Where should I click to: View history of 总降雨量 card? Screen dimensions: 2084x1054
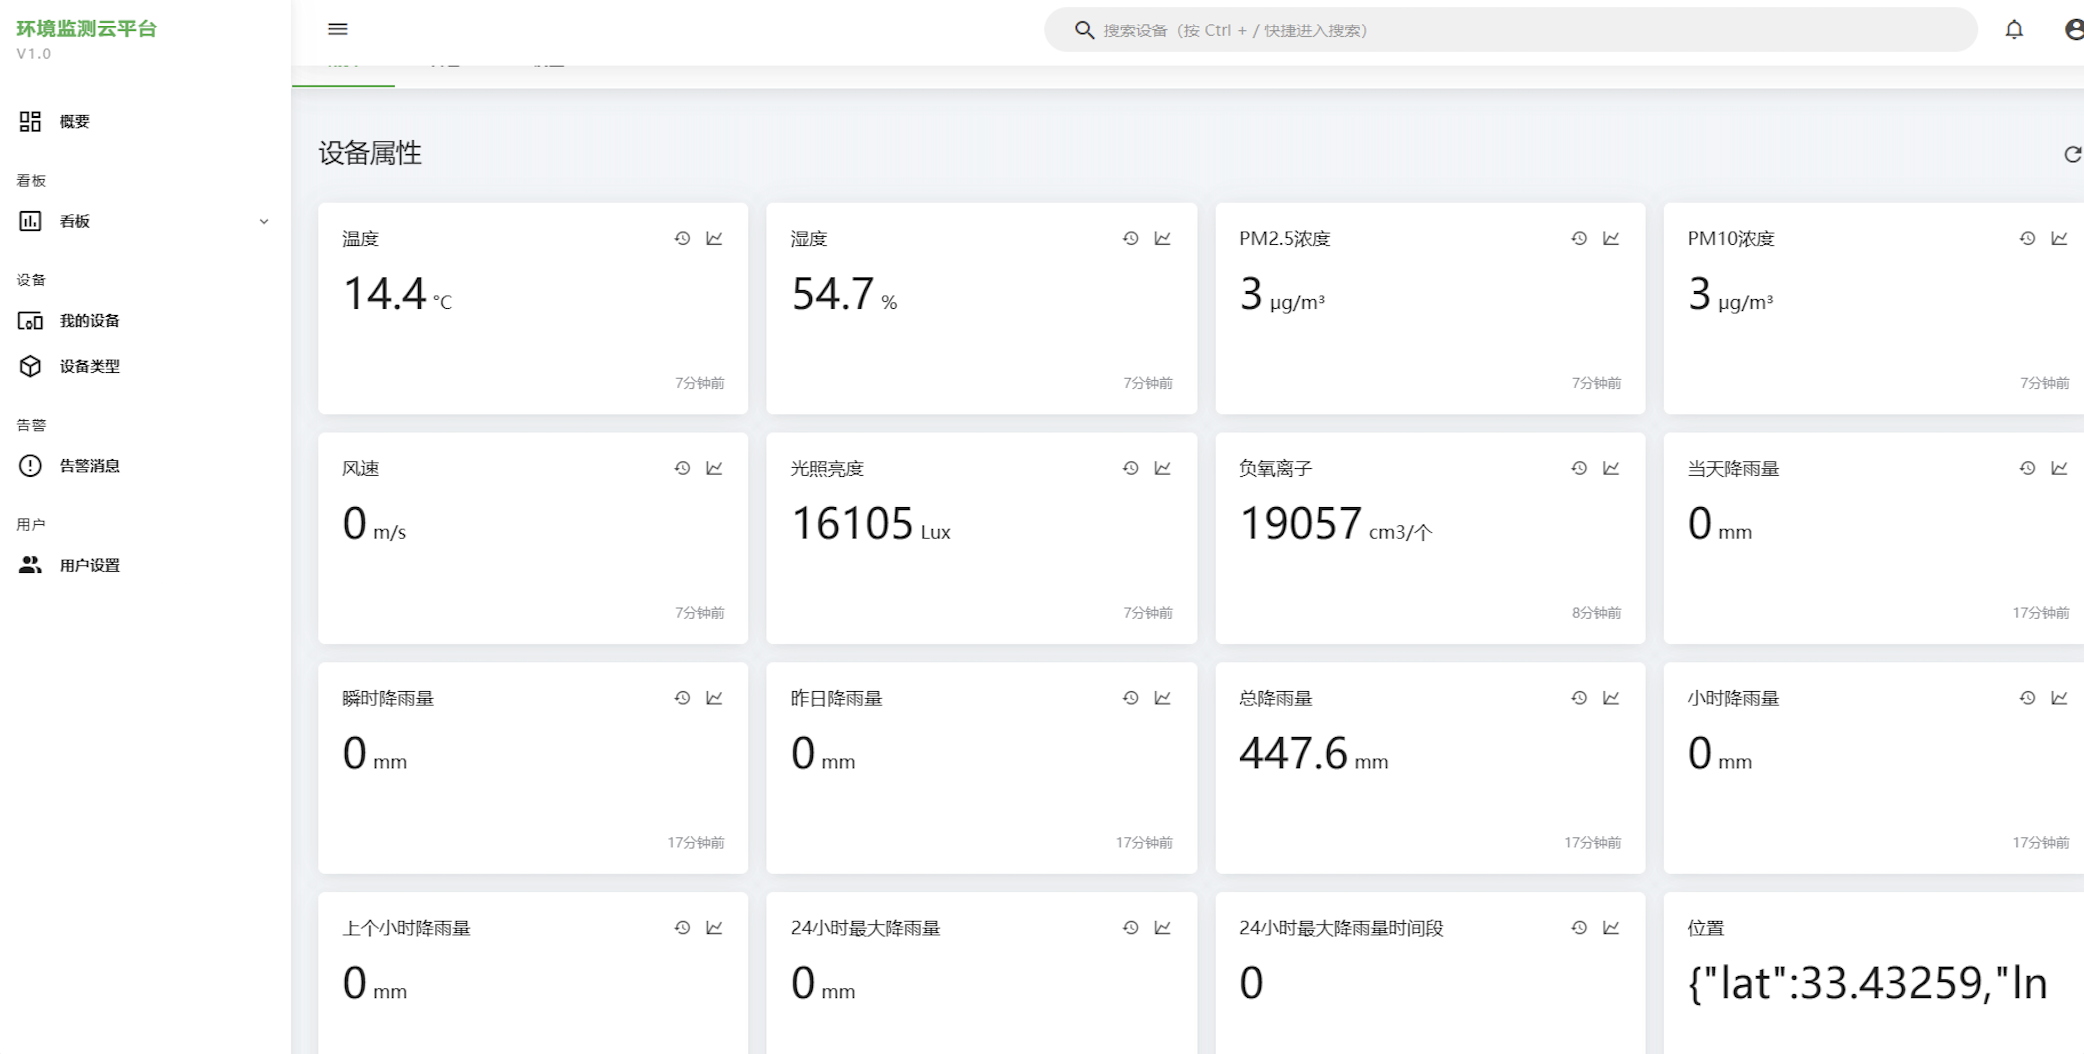click(1579, 698)
